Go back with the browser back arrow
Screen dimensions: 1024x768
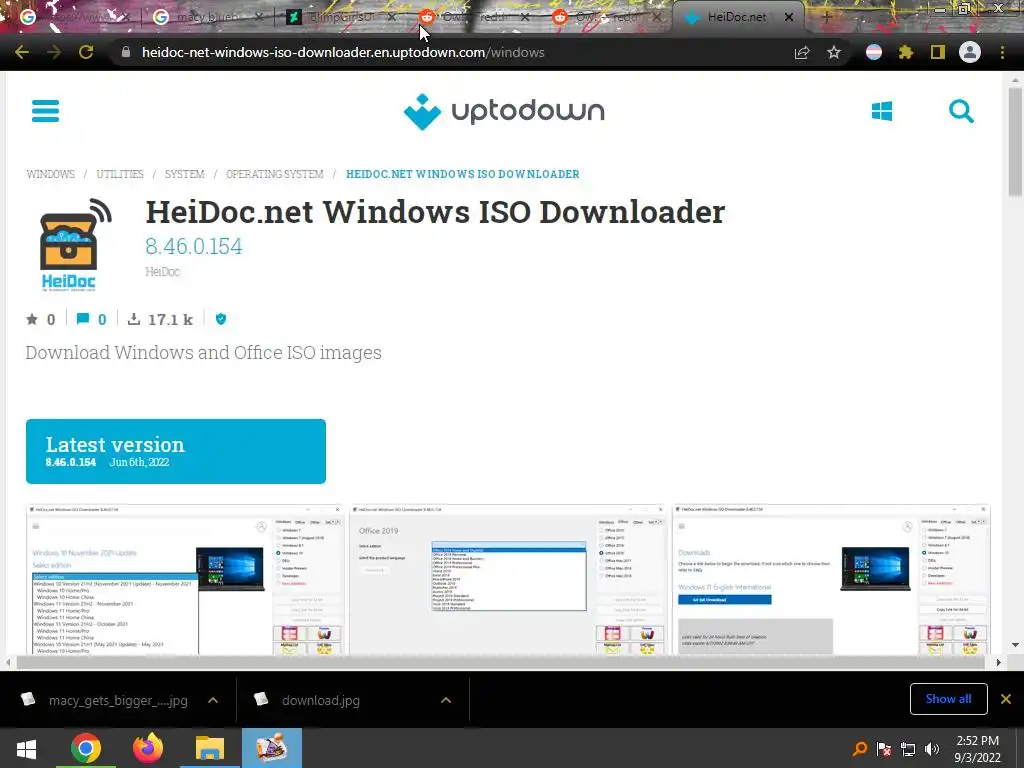[x=22, y=52]
